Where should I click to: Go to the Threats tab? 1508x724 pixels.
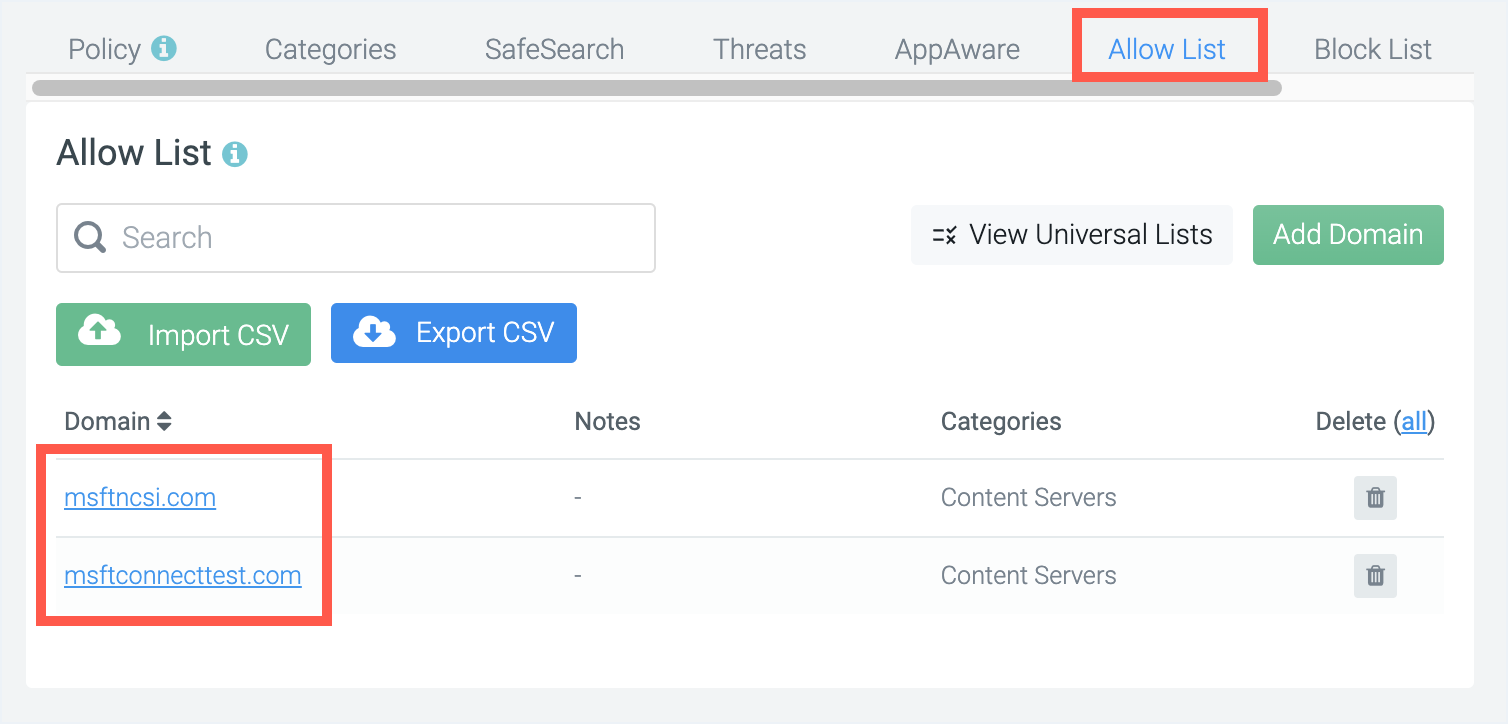coord(759,49)
